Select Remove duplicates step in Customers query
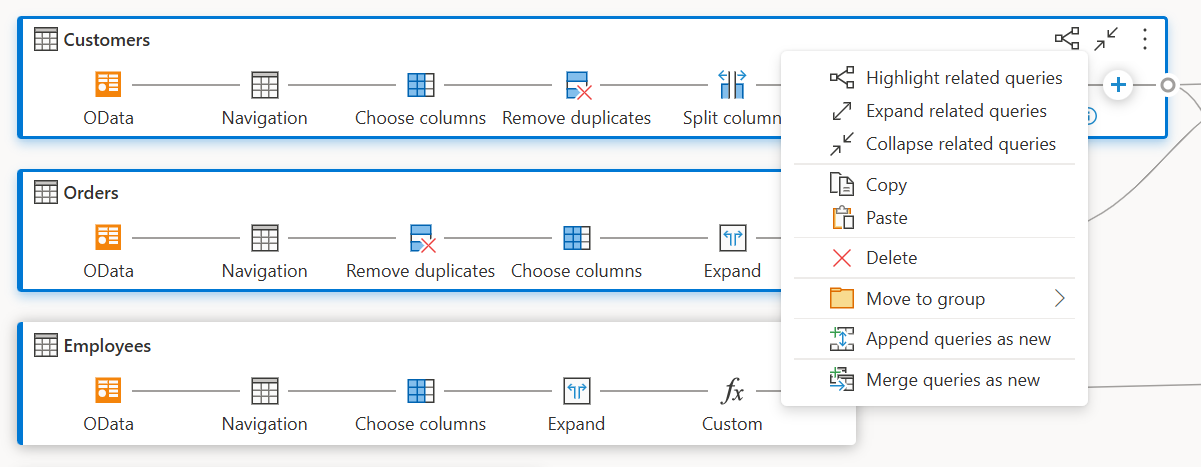 tap(577, 85)
